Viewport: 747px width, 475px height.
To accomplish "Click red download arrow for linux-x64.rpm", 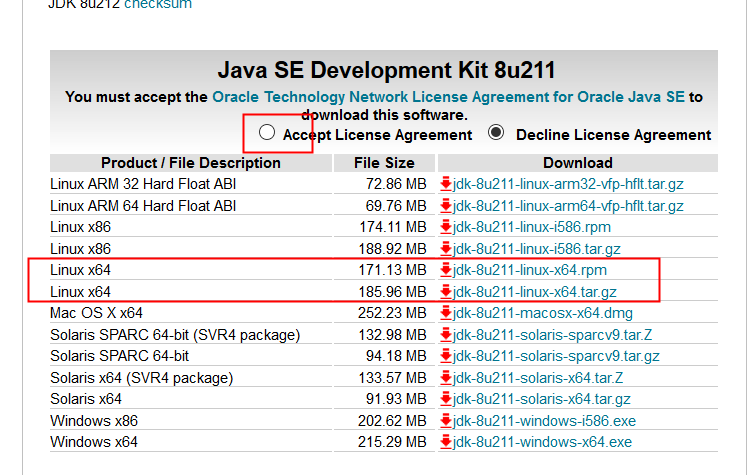I will [446, 270].
